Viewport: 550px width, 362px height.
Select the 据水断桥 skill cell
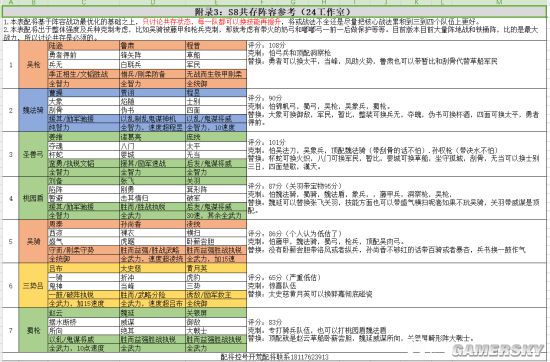(x=83, y=322)
